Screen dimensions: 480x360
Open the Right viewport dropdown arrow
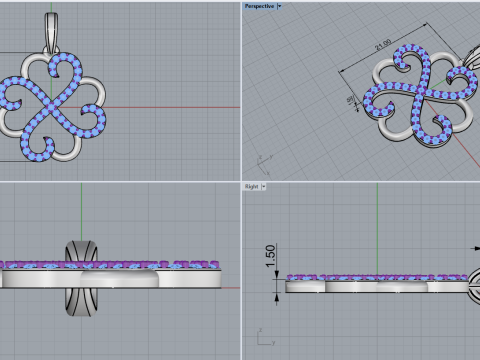(263, 187)
